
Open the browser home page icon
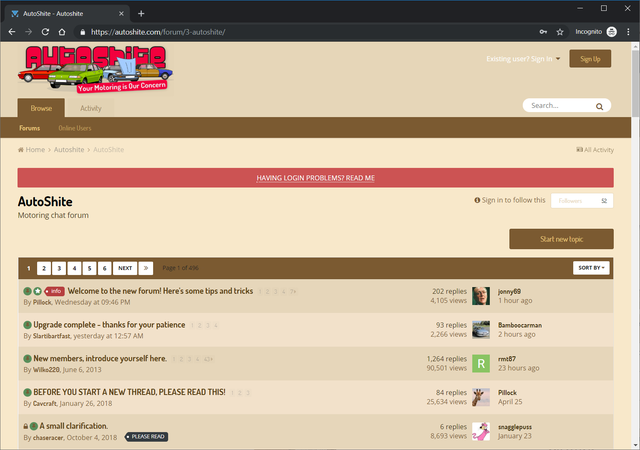click(x=62, y=32)
